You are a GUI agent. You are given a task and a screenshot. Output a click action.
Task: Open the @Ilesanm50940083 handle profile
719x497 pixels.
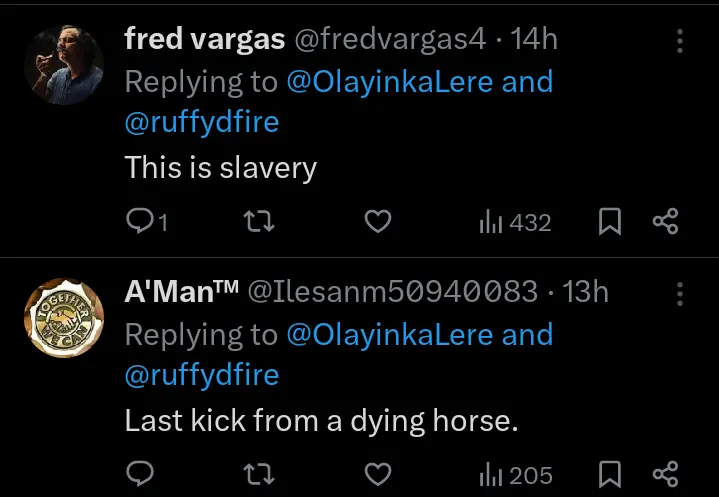click(x=392, y=291)
